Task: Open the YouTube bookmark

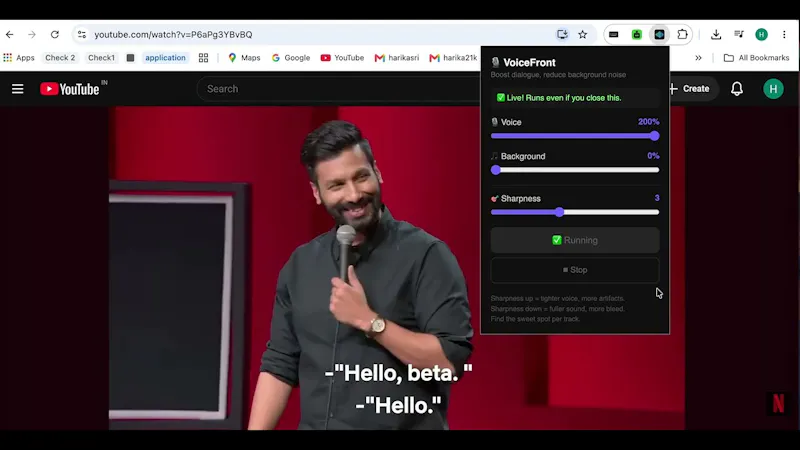Action: (342, 58)
